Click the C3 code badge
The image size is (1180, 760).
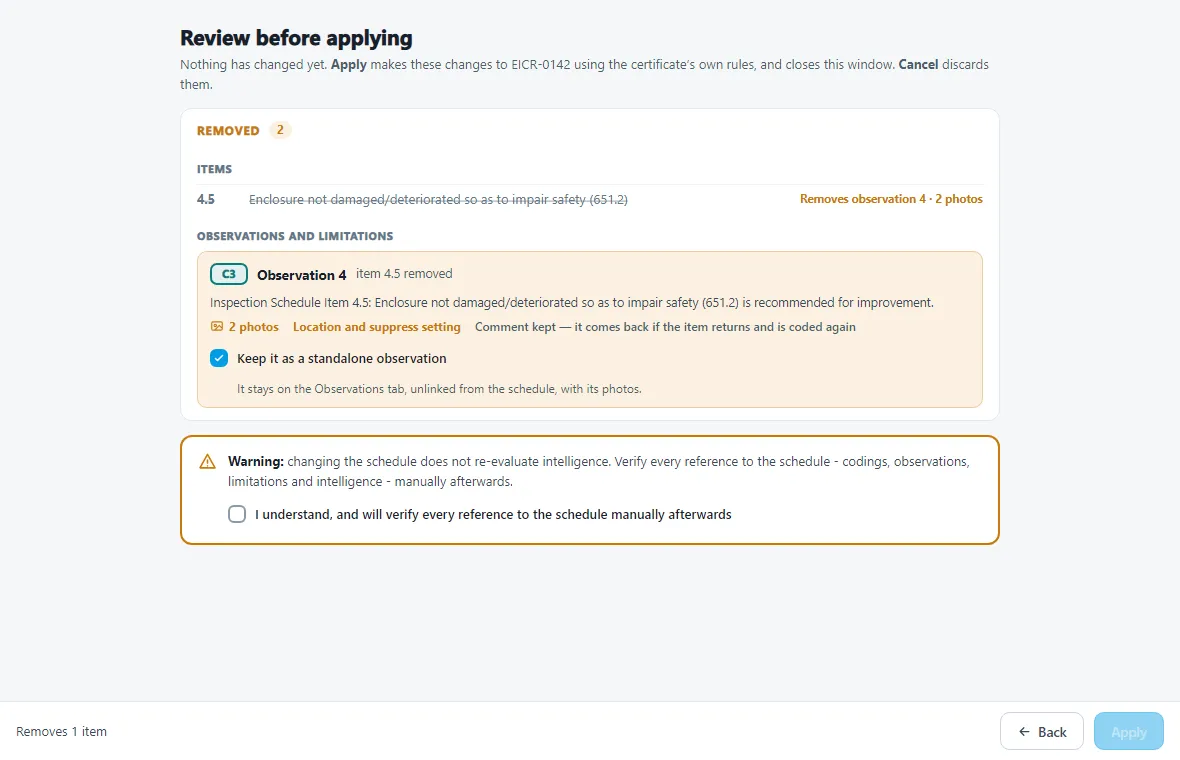coord(229,274)
